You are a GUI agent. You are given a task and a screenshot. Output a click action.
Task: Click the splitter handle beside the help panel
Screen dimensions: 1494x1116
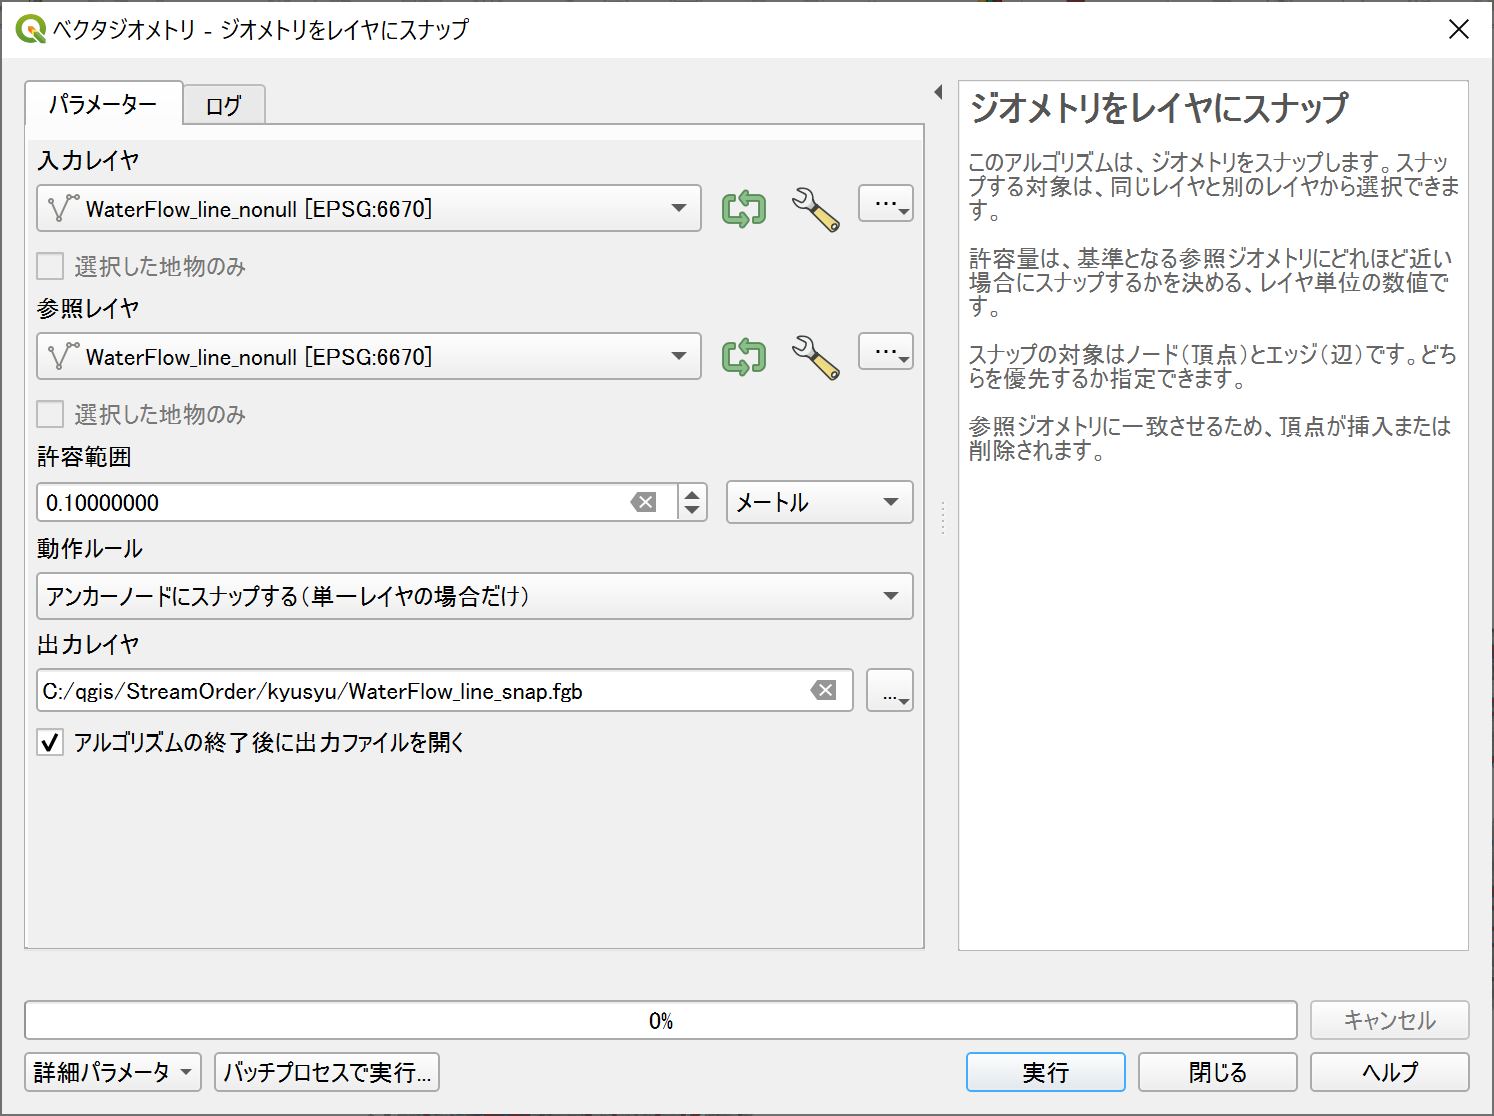pos(942,518)
